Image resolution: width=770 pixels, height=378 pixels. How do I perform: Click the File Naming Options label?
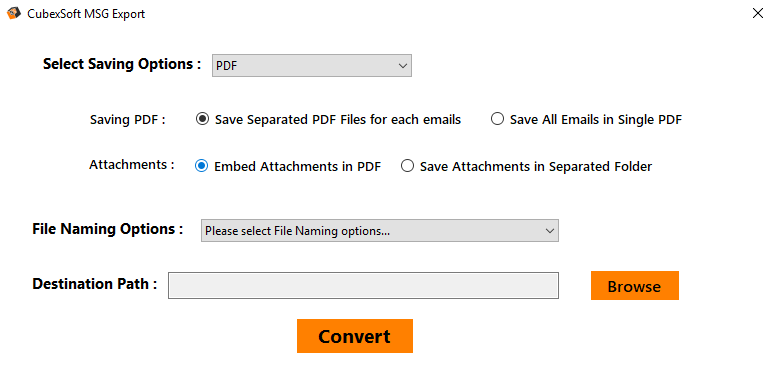pos(108,229)
